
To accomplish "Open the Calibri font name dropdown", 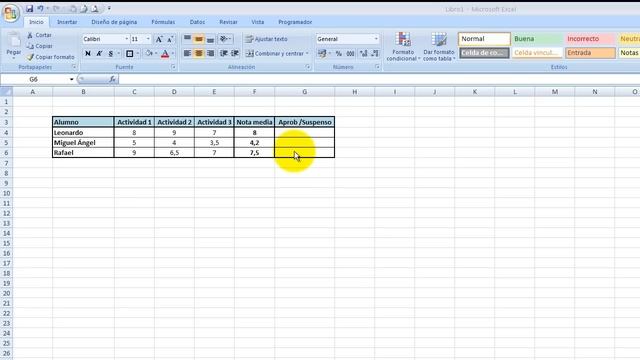I will [127, 39].
